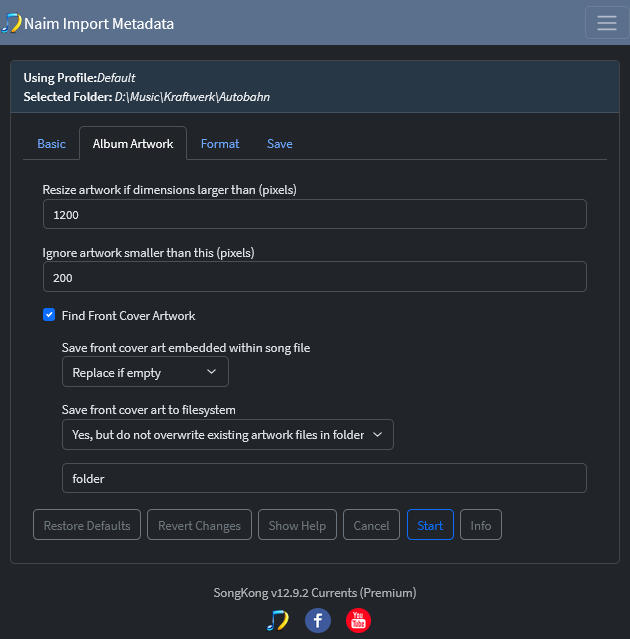Open the Facebook page icon
630x639 pixels.
(x=318, y=620)
